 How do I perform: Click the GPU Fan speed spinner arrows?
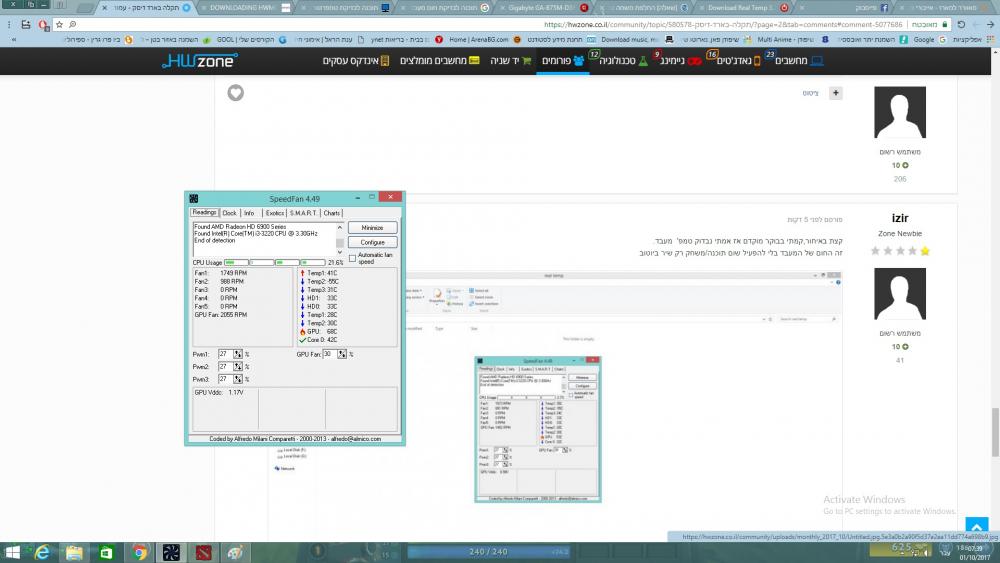tap(340, 354)
